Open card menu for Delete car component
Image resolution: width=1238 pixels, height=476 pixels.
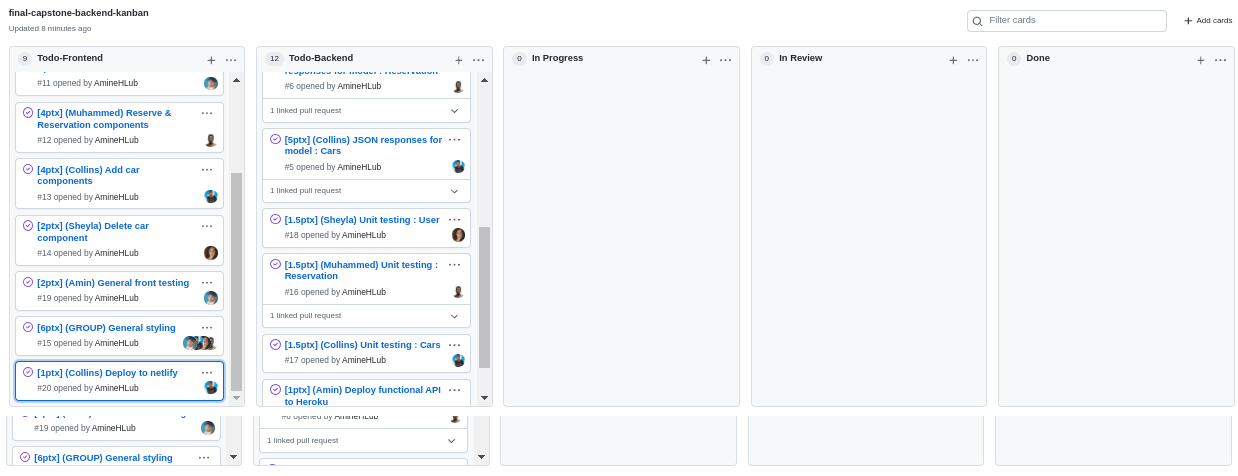(x=207, y=226)
